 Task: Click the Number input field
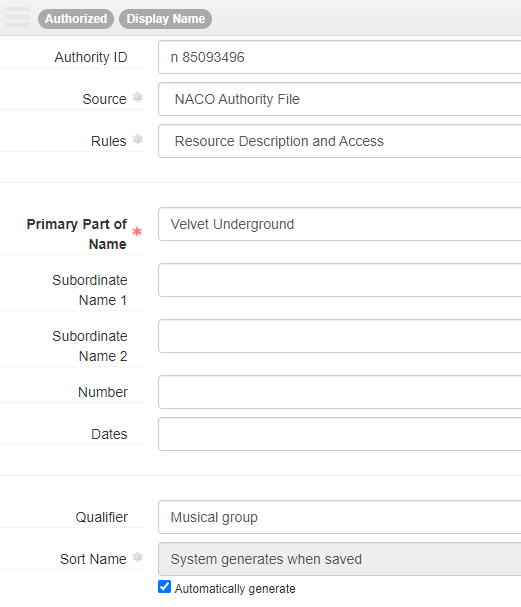[x=339, y=392]
